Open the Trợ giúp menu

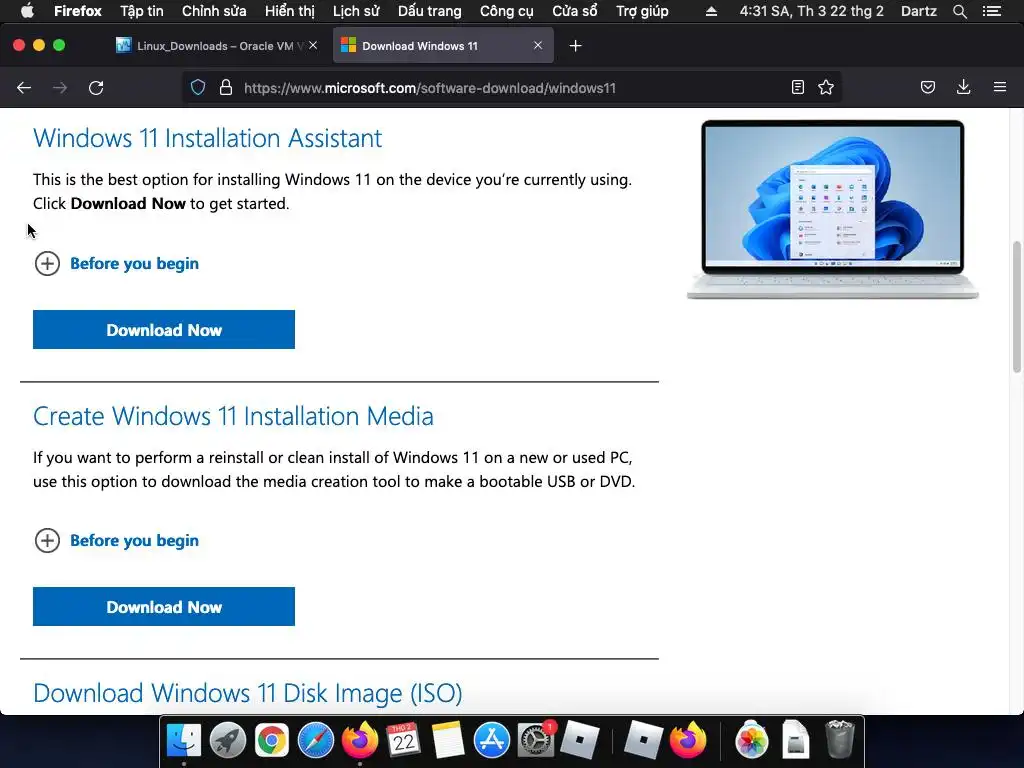(642, 11)
